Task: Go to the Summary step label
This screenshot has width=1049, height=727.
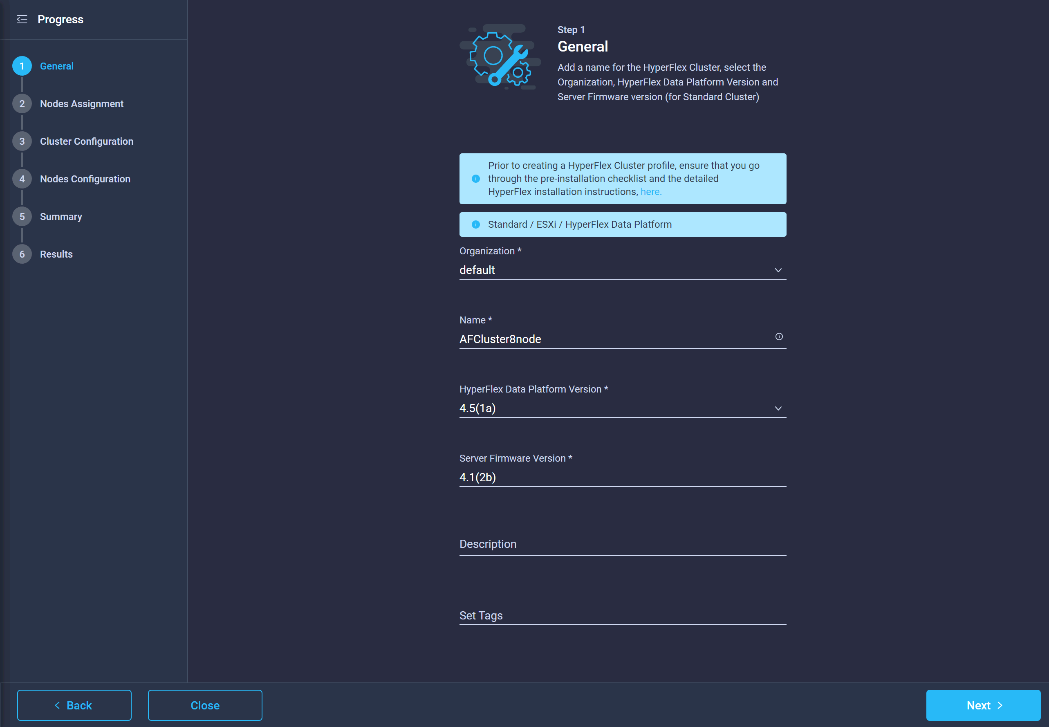Action: tap(61, 217)
